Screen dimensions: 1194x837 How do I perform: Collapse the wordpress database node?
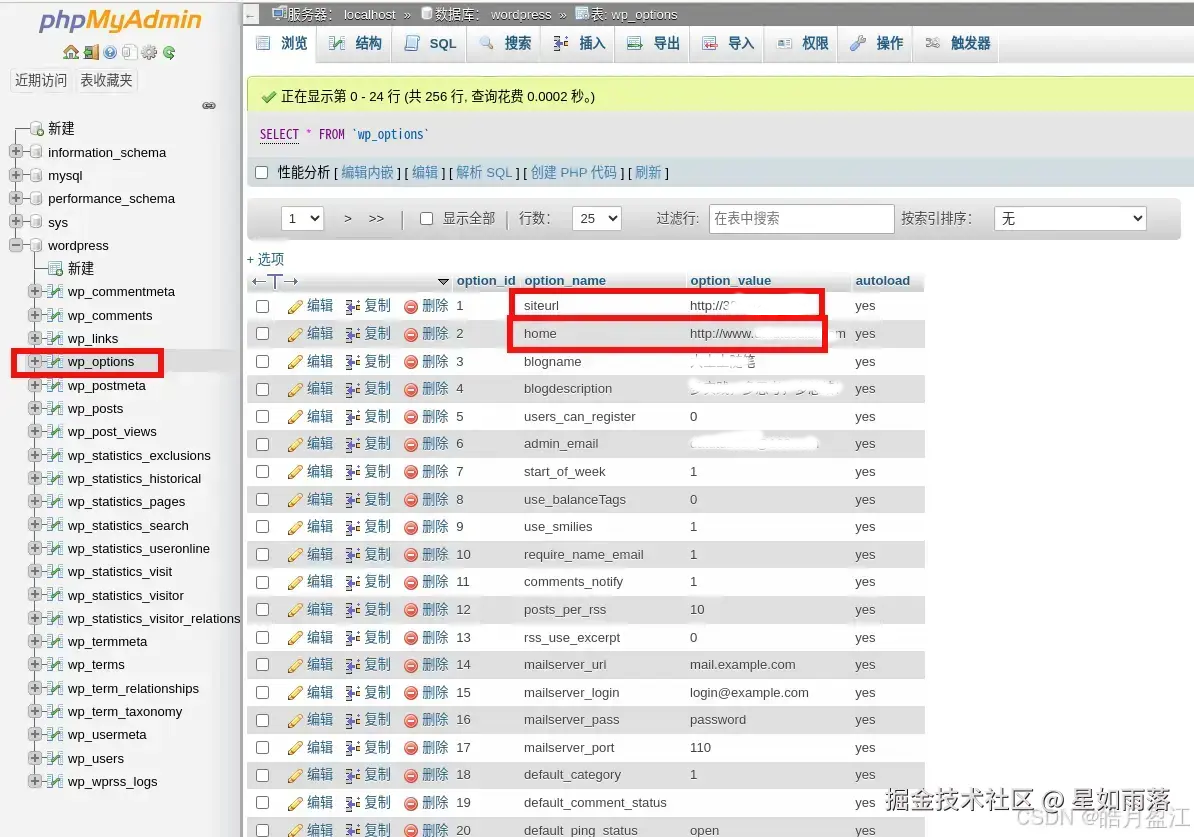(15, 244)
